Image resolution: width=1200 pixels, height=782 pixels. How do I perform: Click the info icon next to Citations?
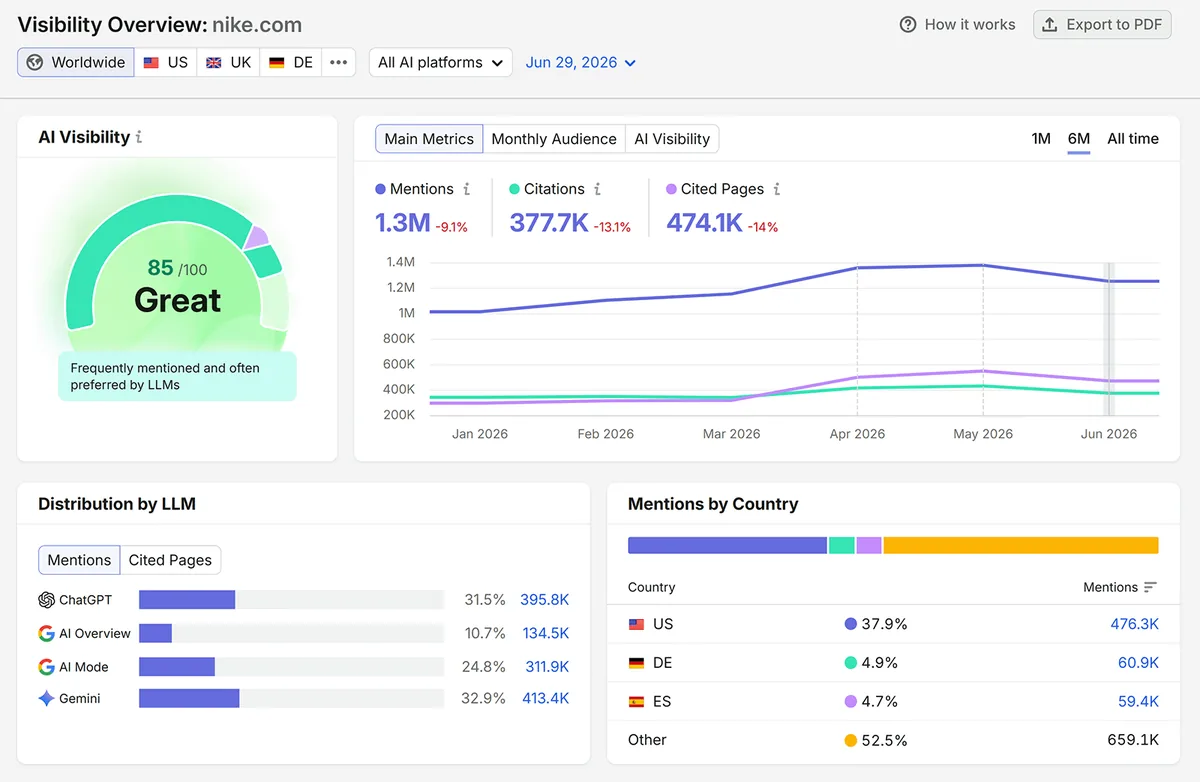(597, 189)
